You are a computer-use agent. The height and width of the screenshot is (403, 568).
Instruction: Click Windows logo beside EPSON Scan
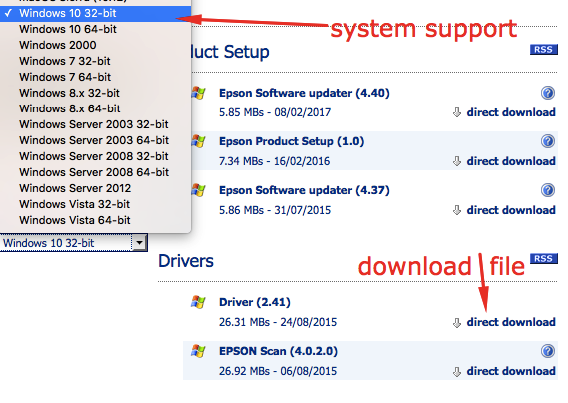pyautogui.click(x=198, y=351)
